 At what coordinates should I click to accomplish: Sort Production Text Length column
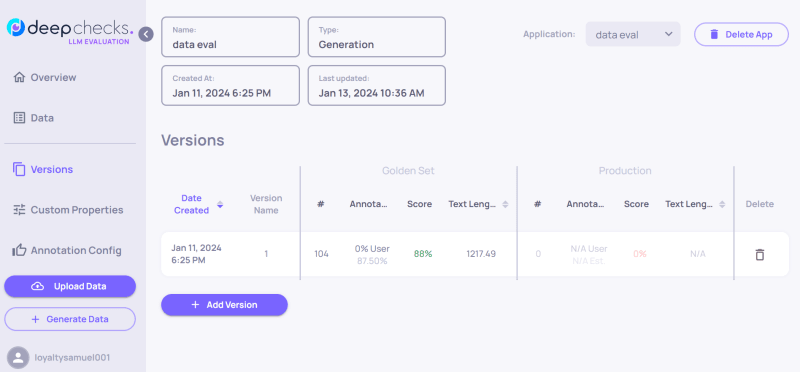pos(722,204)
